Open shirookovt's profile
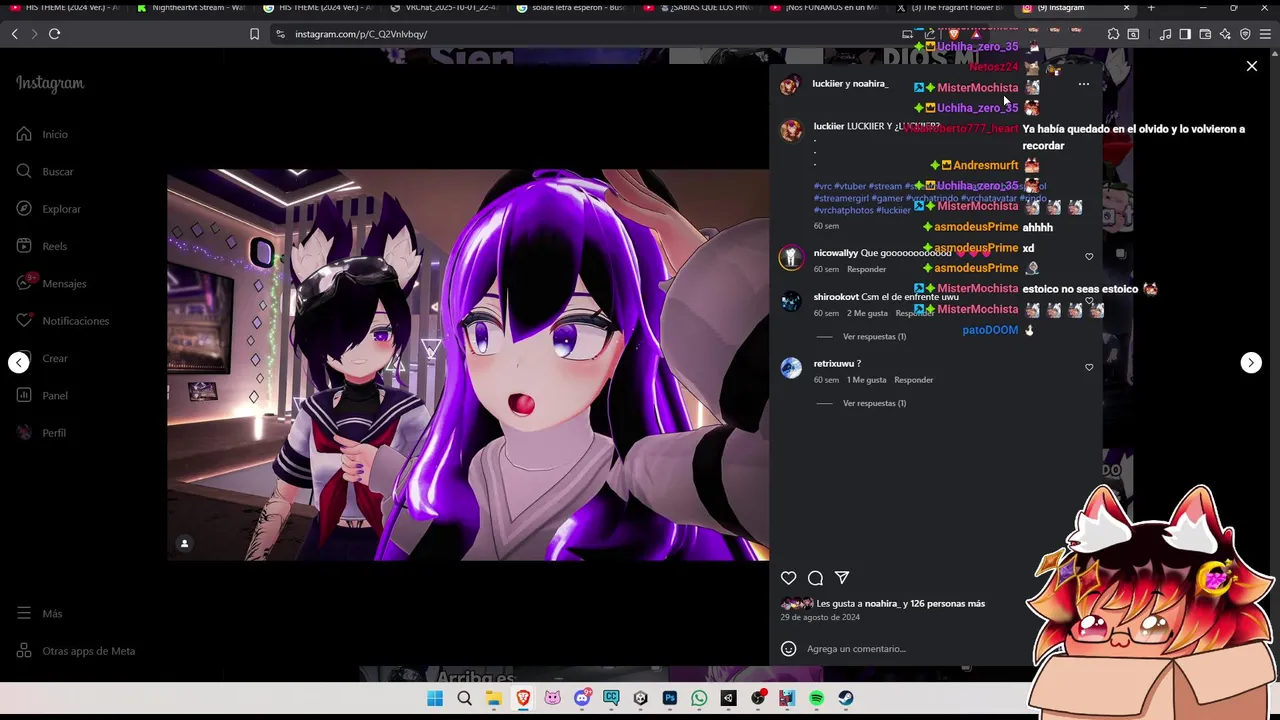 click(836, 297)
